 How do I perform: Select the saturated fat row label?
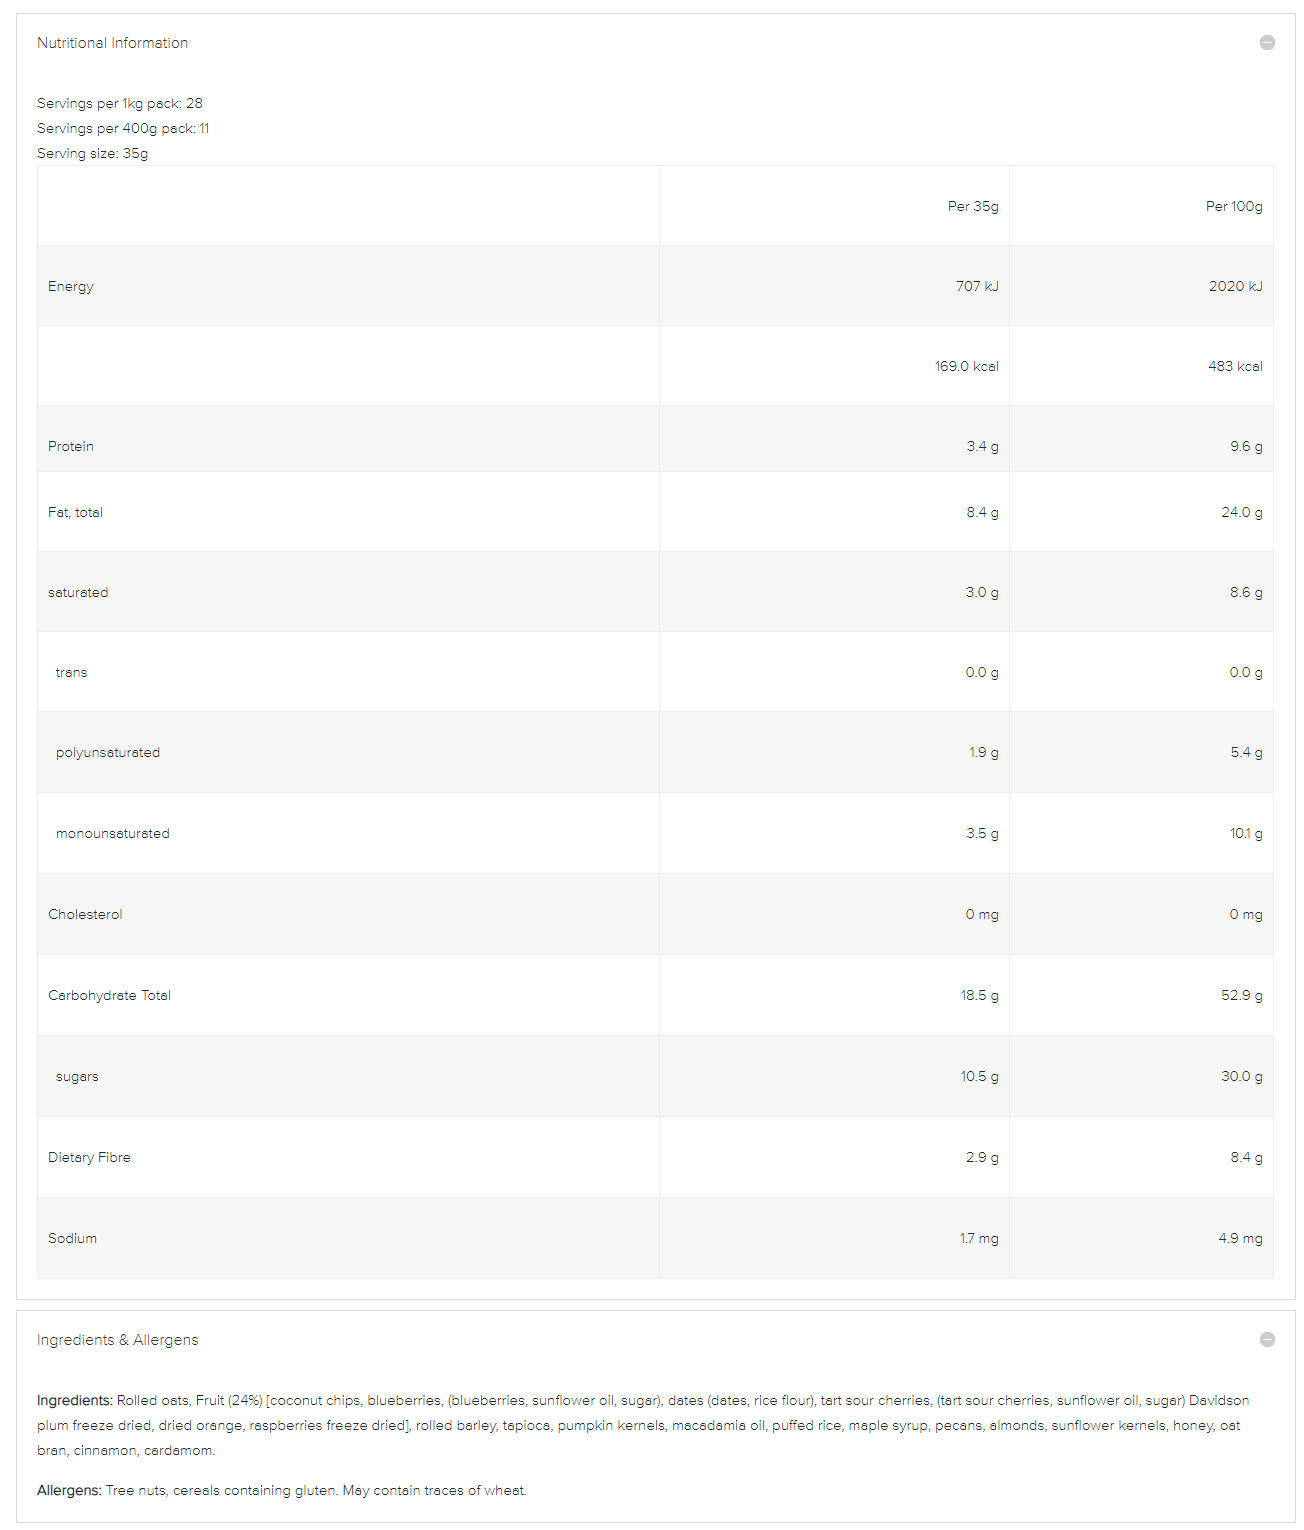78,592
